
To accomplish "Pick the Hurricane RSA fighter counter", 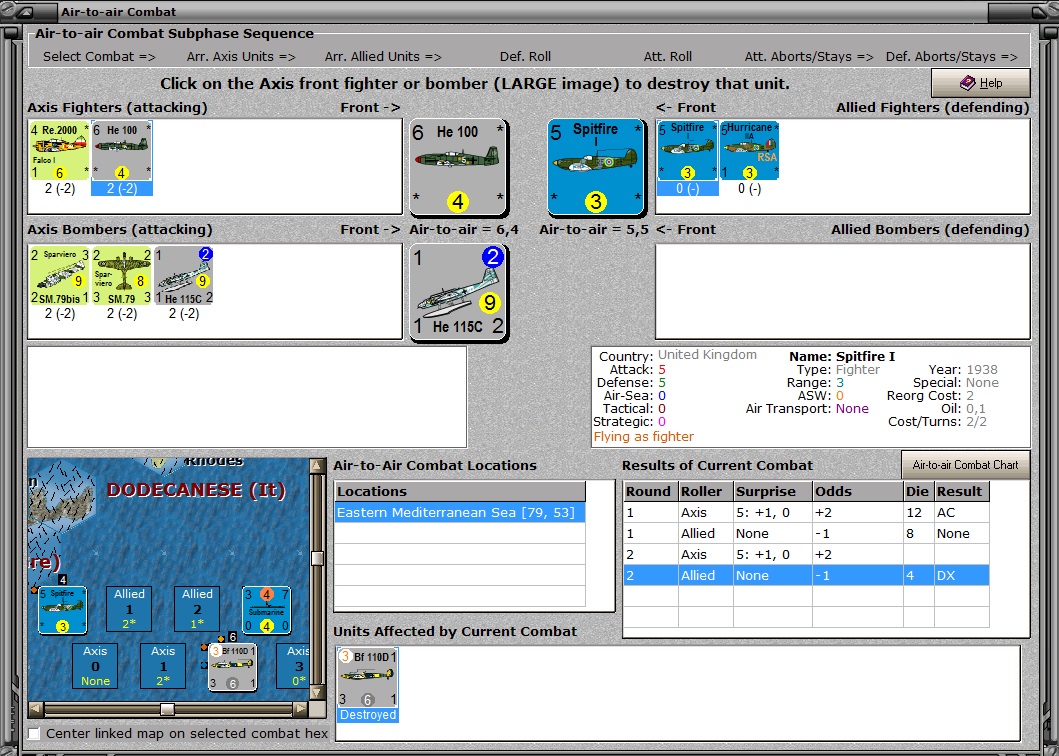I will pyautogui.click(x=749, y=151).
